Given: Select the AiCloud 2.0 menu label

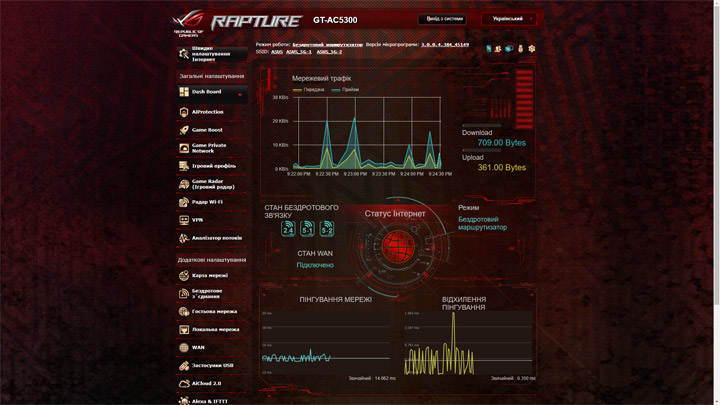Looking at the screenshot, I should tap(206, 383).
